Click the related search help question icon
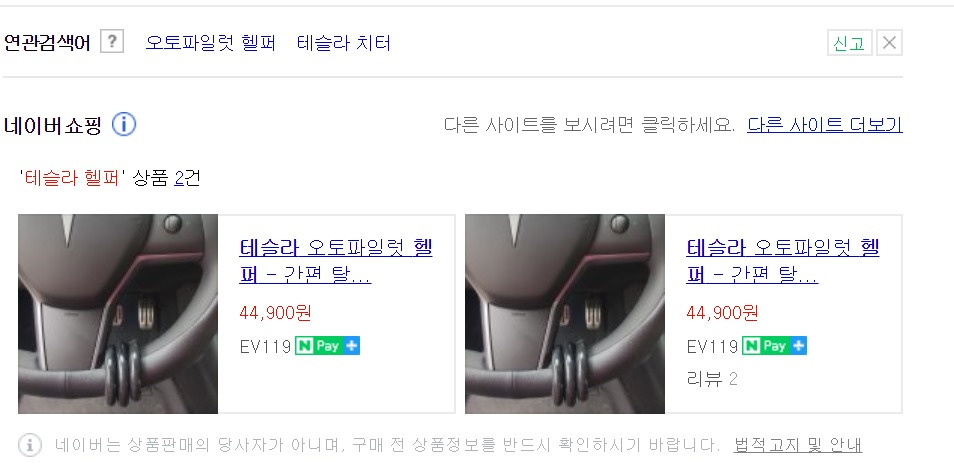The image size is (954, 467). (112, 43)
